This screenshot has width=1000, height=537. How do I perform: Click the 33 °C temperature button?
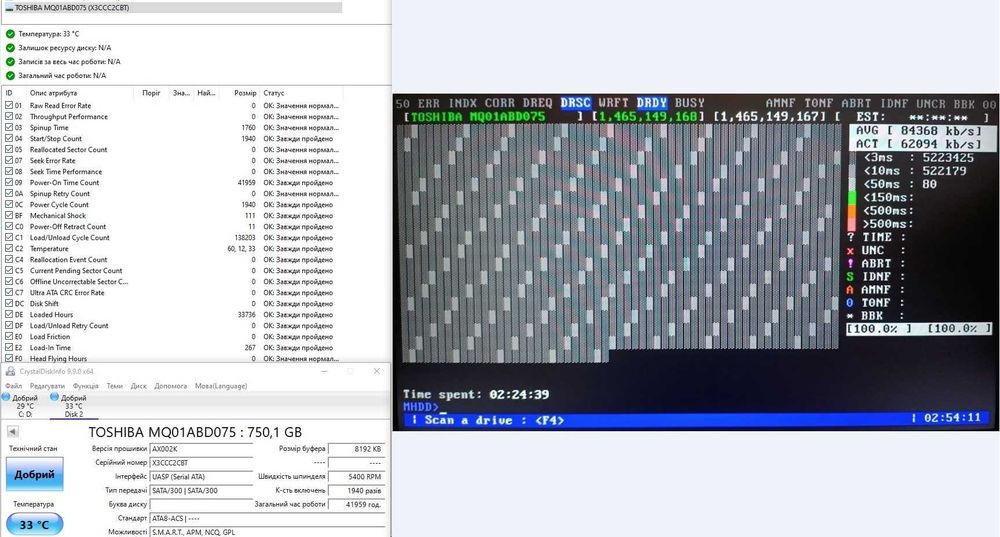tap(34, 525)
